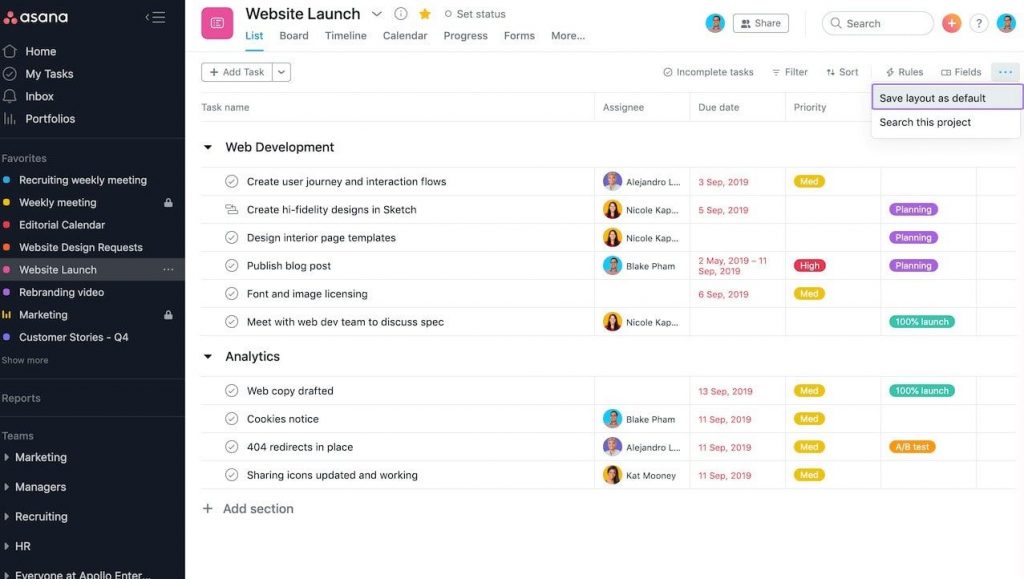Open the Add Task dropdown arrow
Screen dimensions: 1024x579
(281, 72)
